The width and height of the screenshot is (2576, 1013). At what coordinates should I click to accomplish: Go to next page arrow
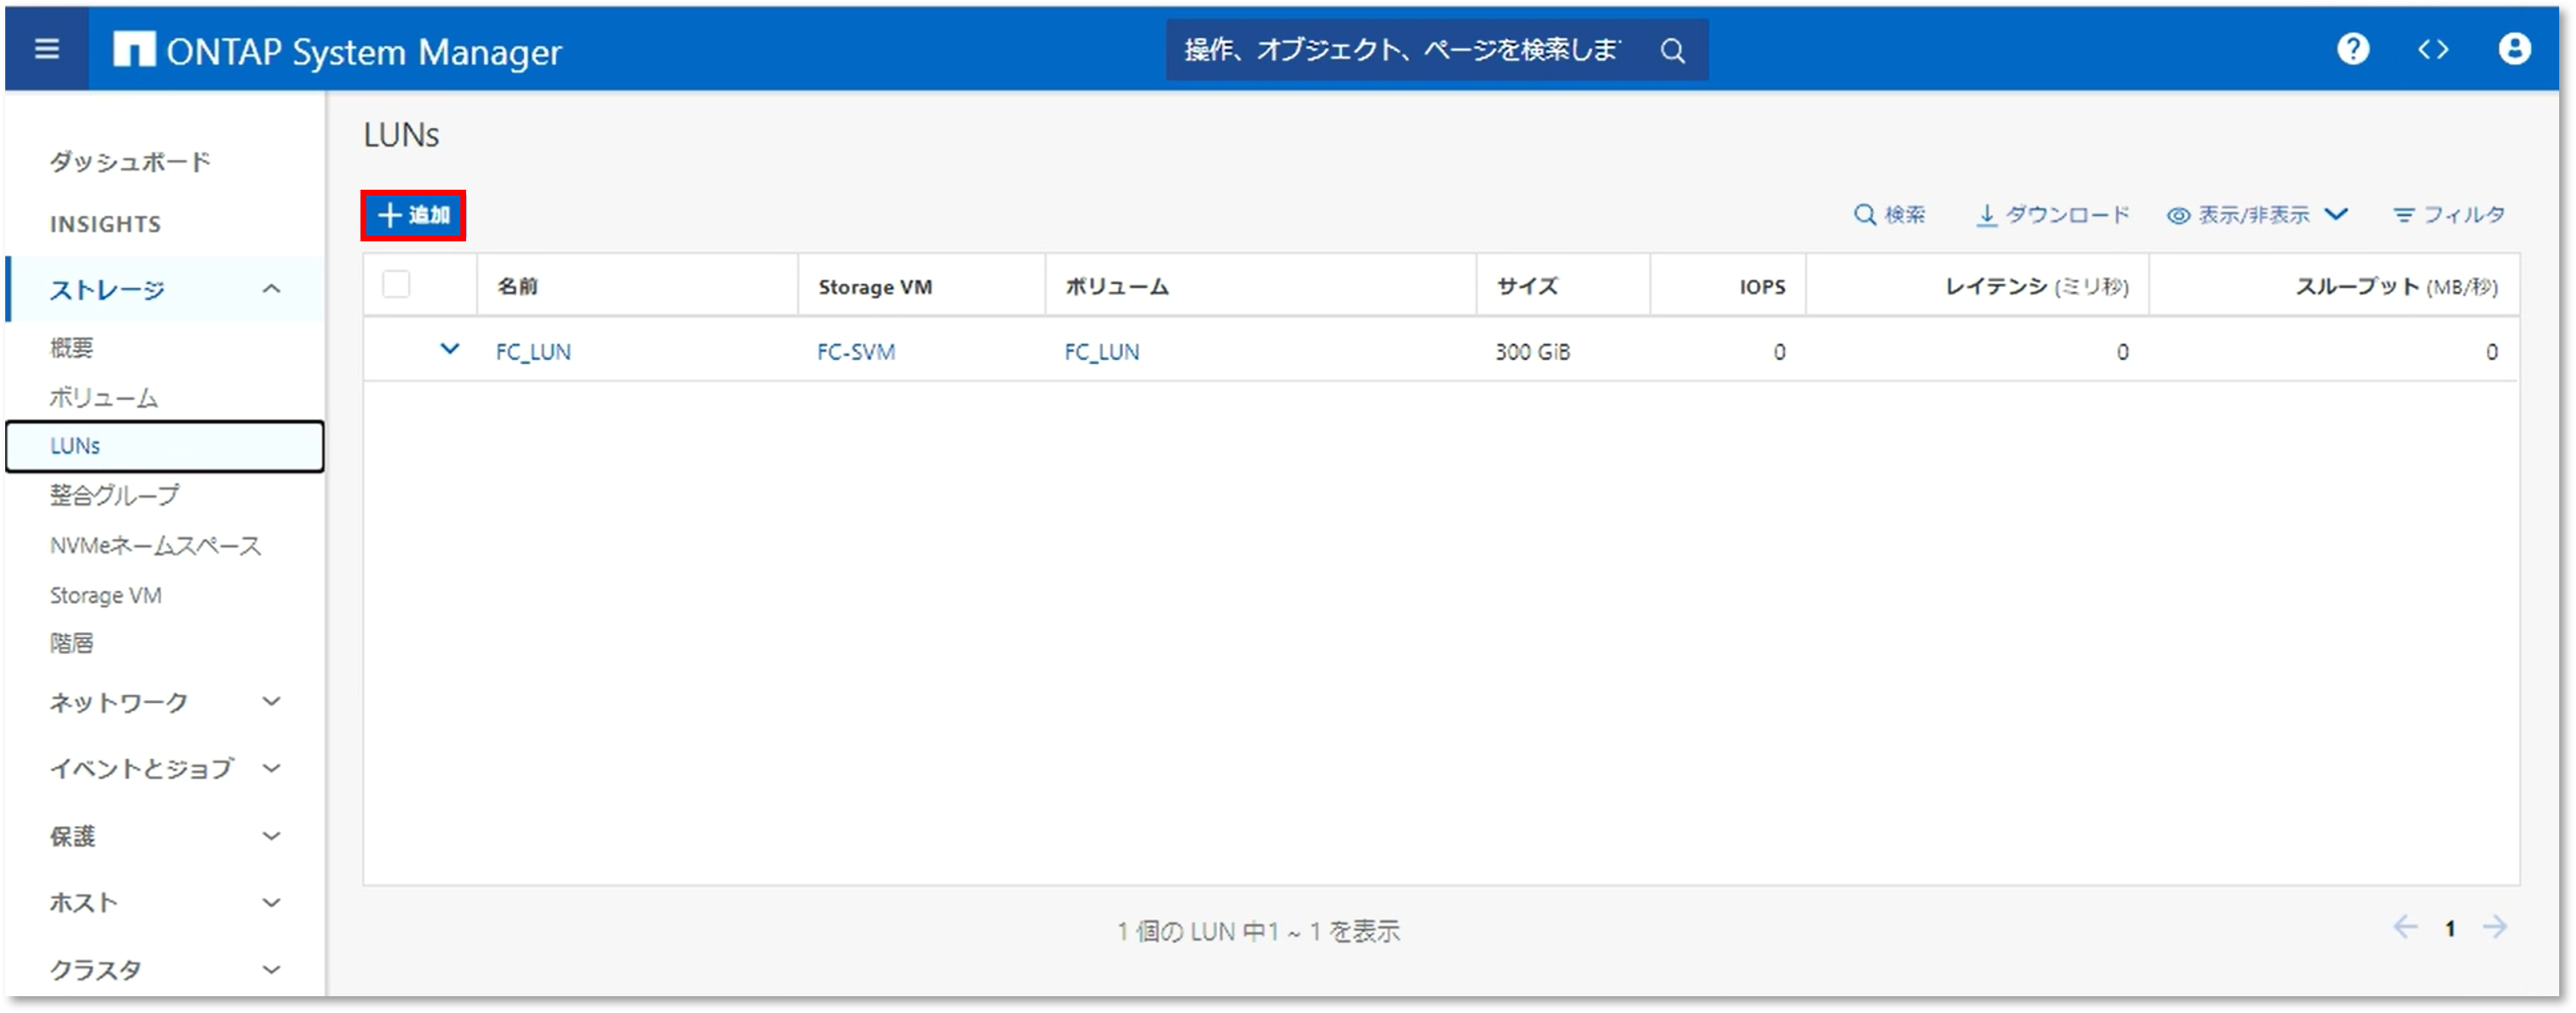point(2495,927)
